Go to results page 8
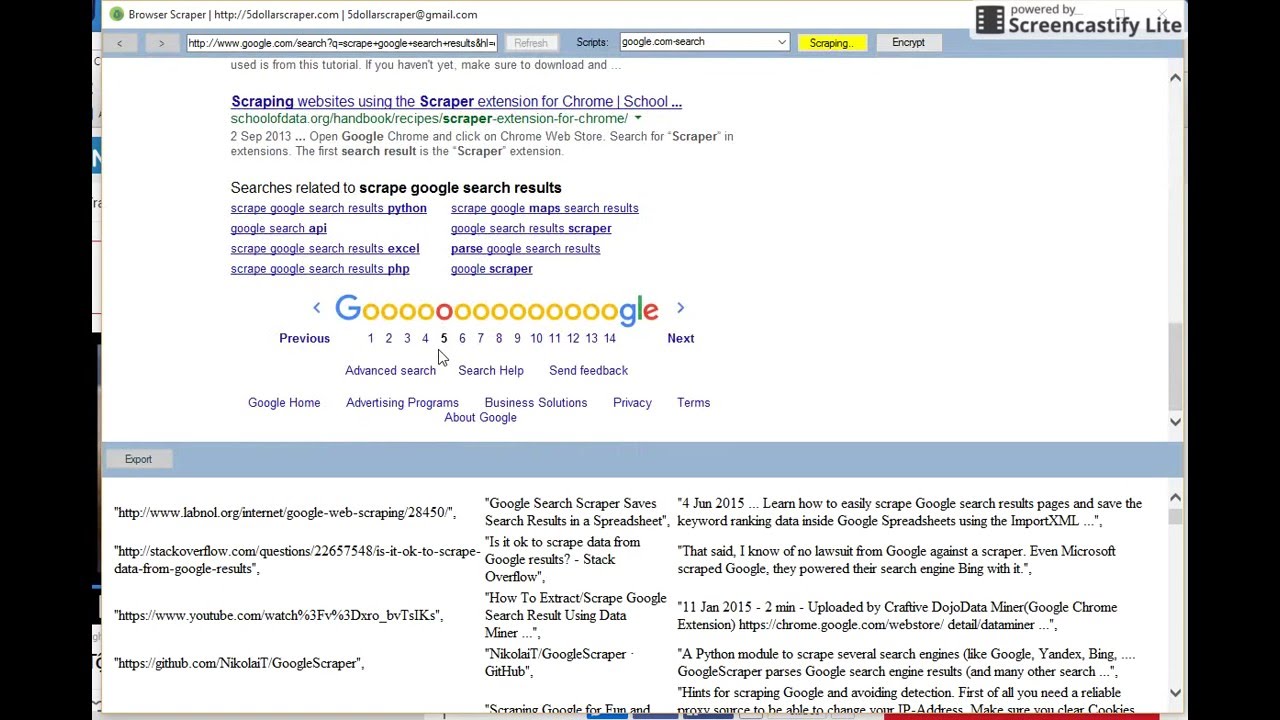Viewport: 1280px width, 720px height. [499, 338]
